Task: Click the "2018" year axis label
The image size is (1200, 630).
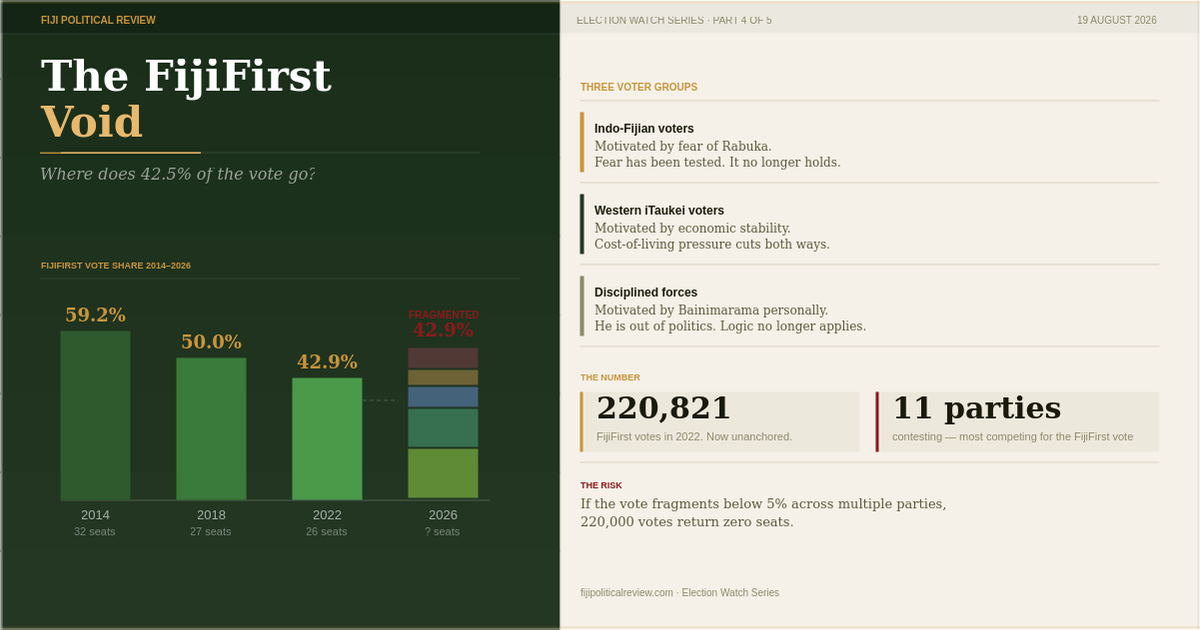Action: click(211, 515)
